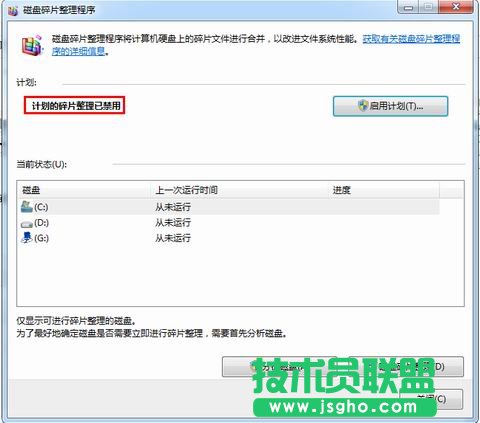Screen dimensions: 480x423
Task: Open the 获取有关磁盘碎片整理程序的详细信息 help link
Action: pos(256,45)
